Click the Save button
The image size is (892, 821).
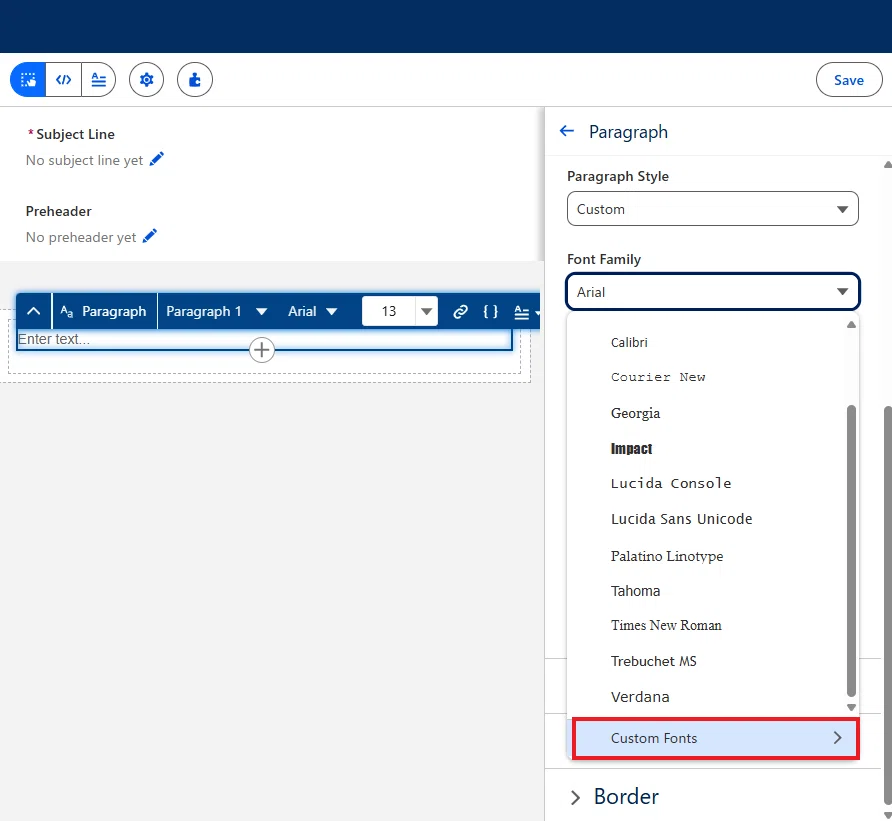[x=849, y=80]
